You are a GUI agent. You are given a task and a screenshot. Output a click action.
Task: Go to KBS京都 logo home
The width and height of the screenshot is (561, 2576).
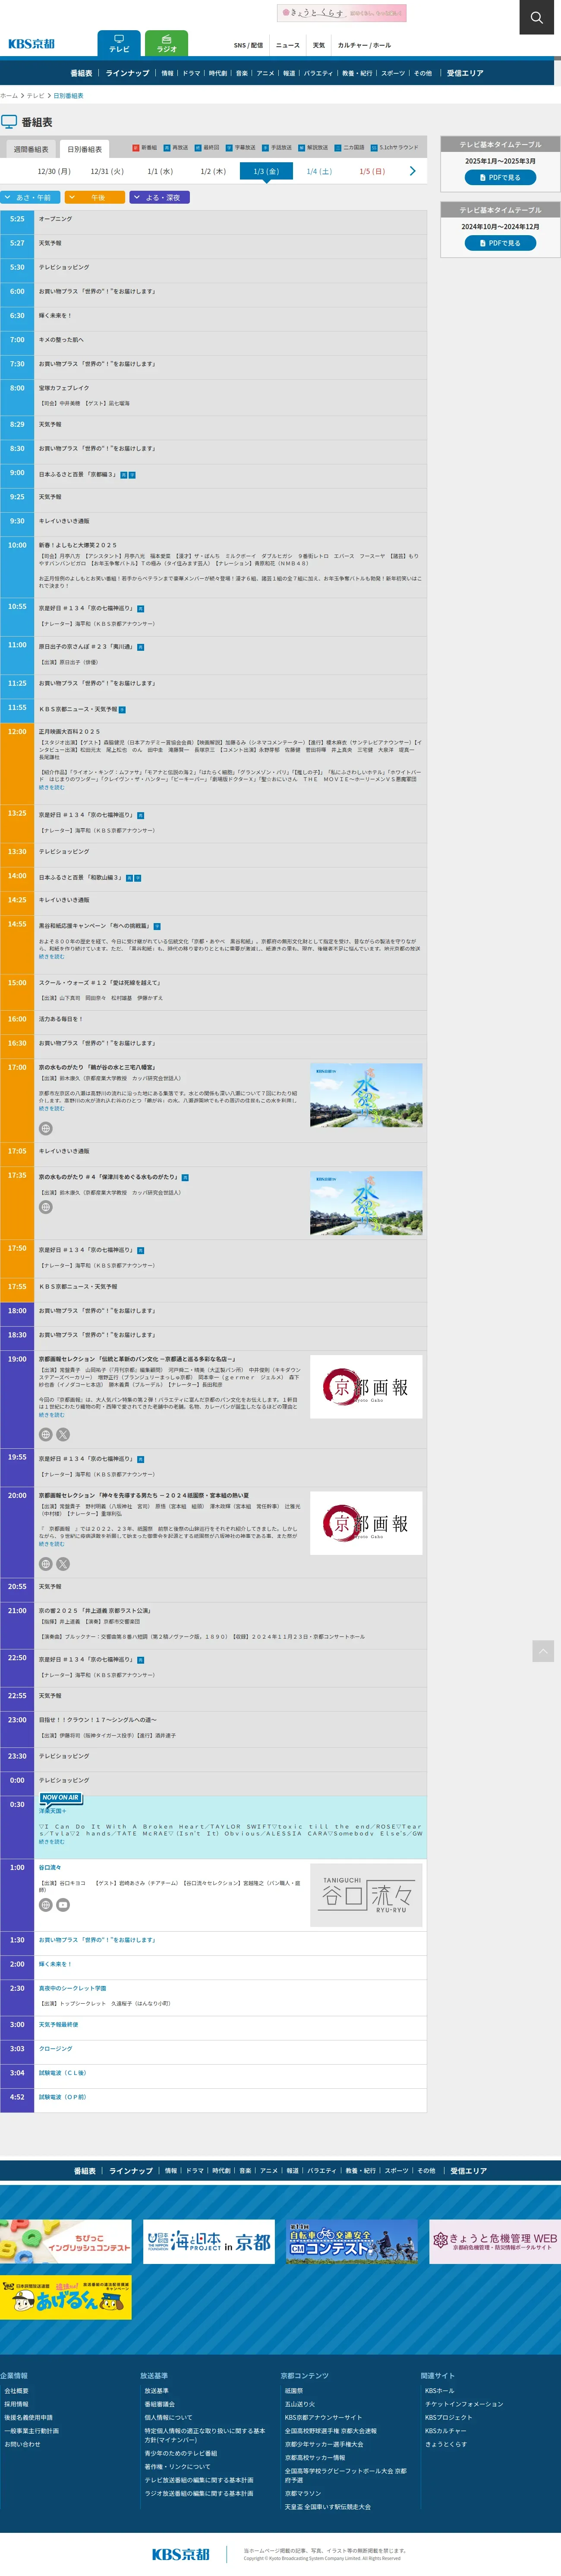coord(31,44)
